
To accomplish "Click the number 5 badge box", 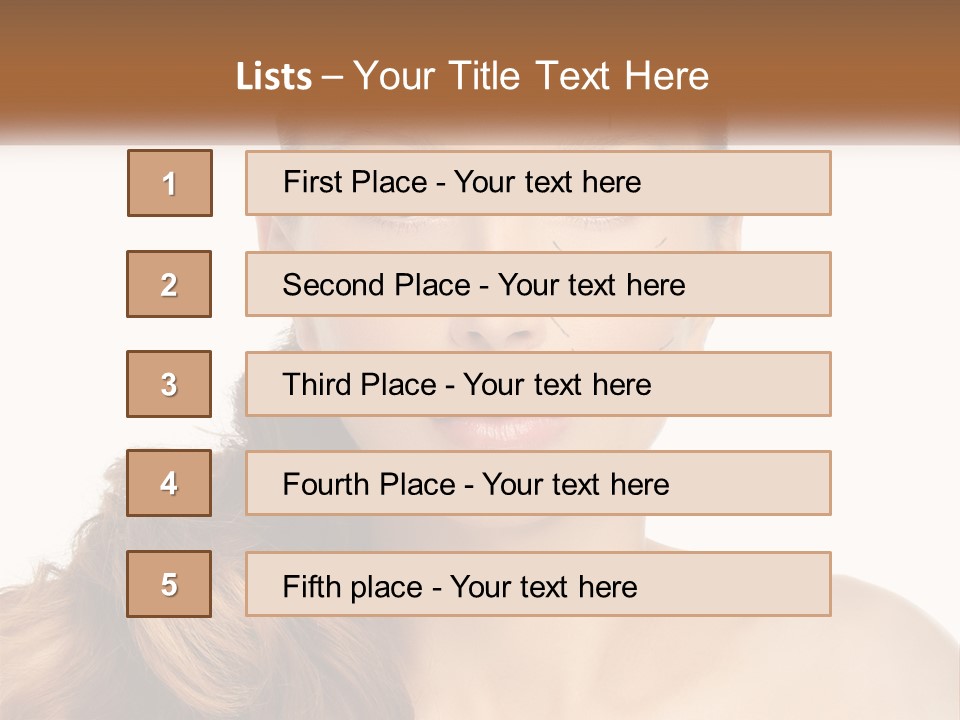I will pos(169,584).
